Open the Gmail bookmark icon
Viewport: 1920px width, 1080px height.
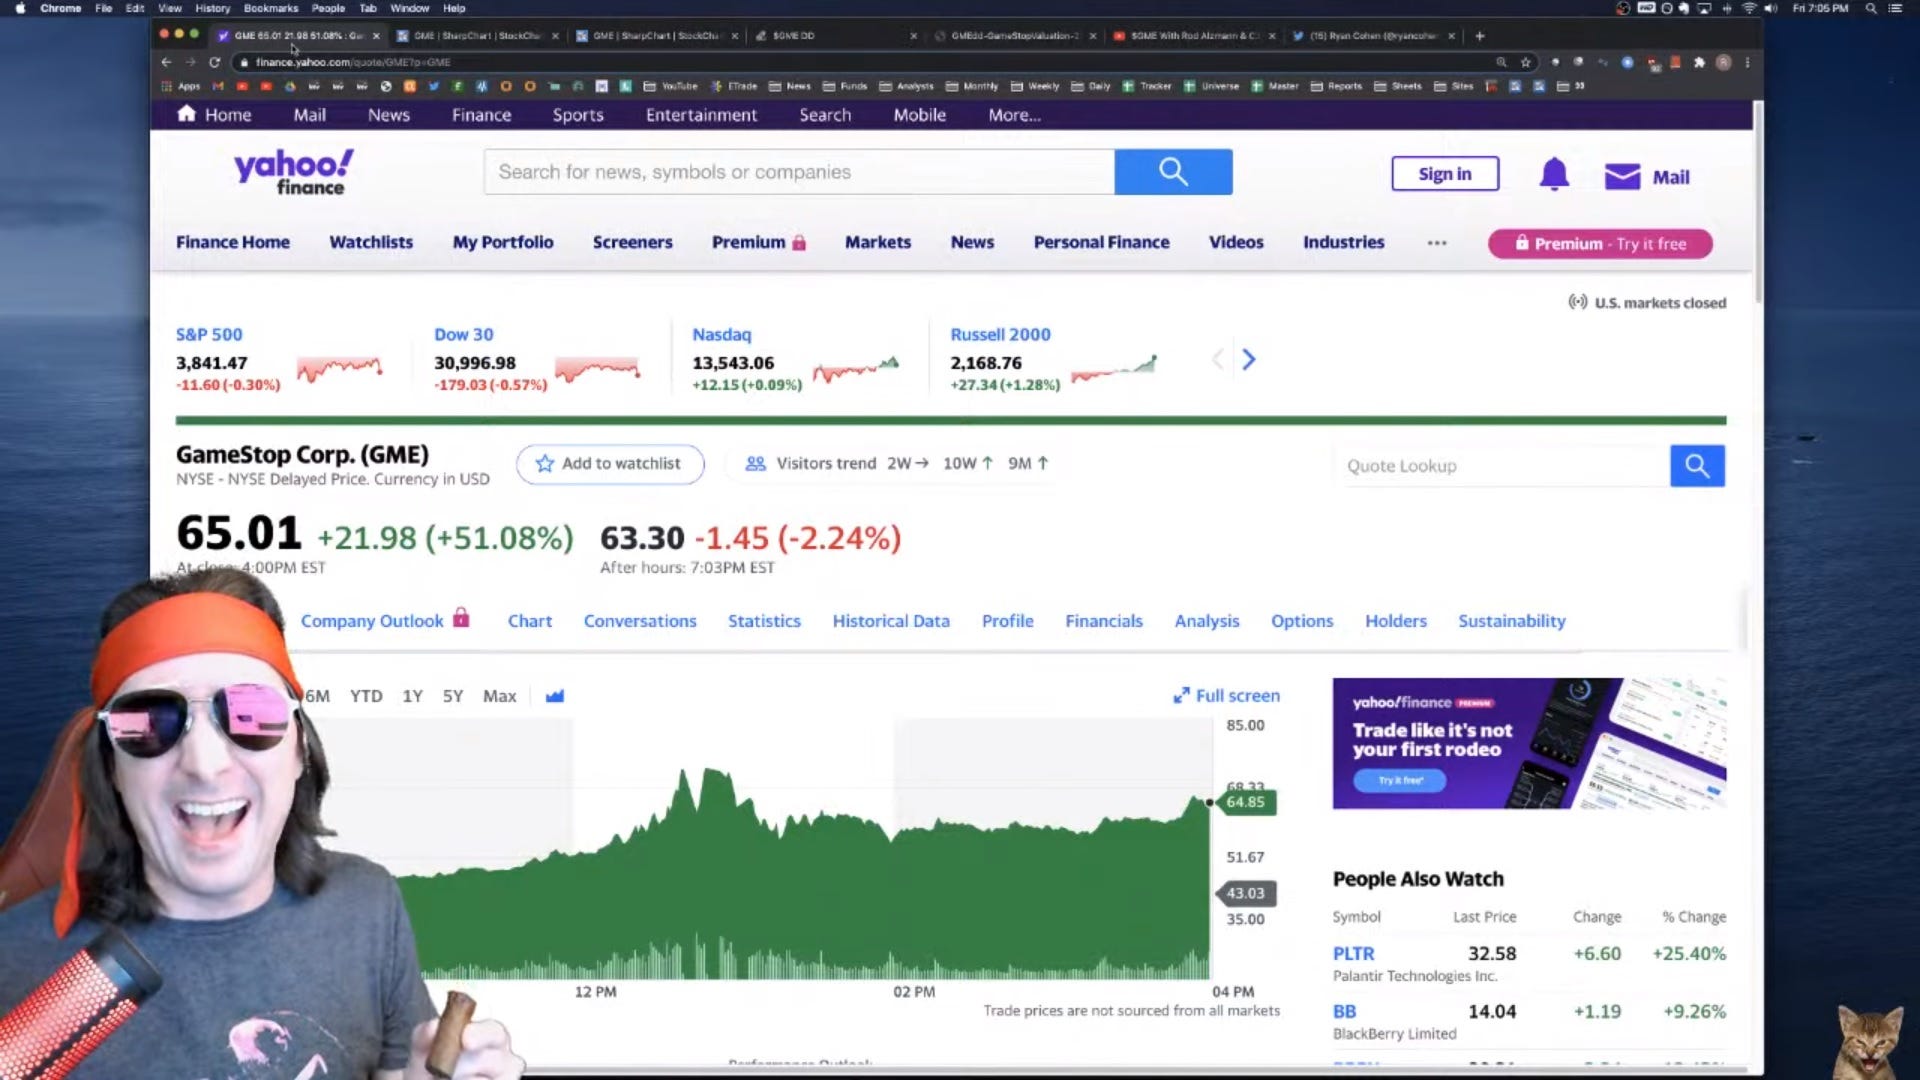(x=218, y=86)
